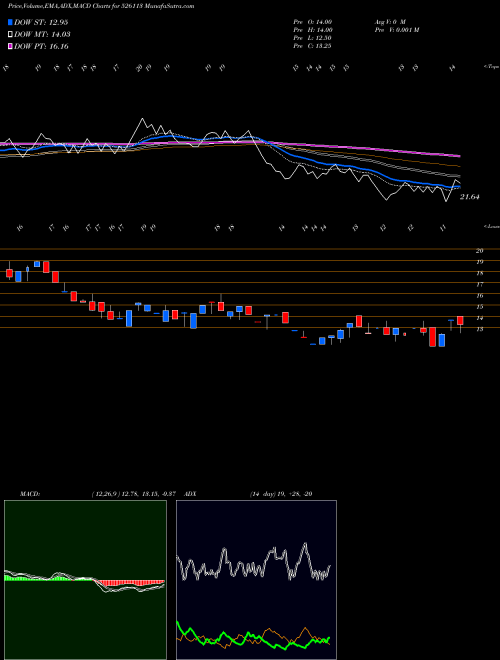The height and width of the screenshot is (660, 500).
Task: Select the DOW ST value label
Action: [x=41, y=22]
